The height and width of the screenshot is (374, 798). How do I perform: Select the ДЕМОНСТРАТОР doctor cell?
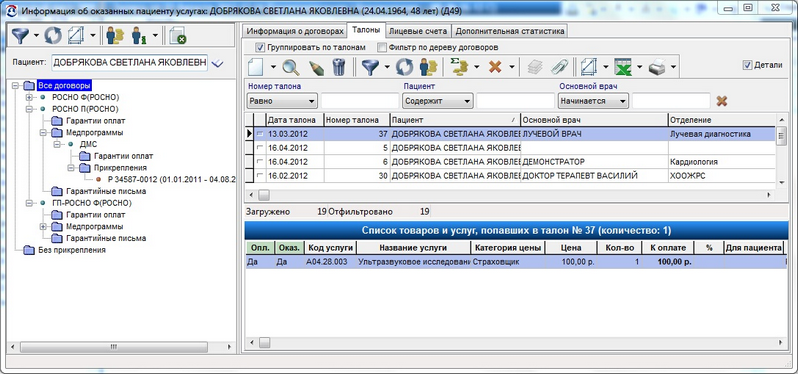594,162
